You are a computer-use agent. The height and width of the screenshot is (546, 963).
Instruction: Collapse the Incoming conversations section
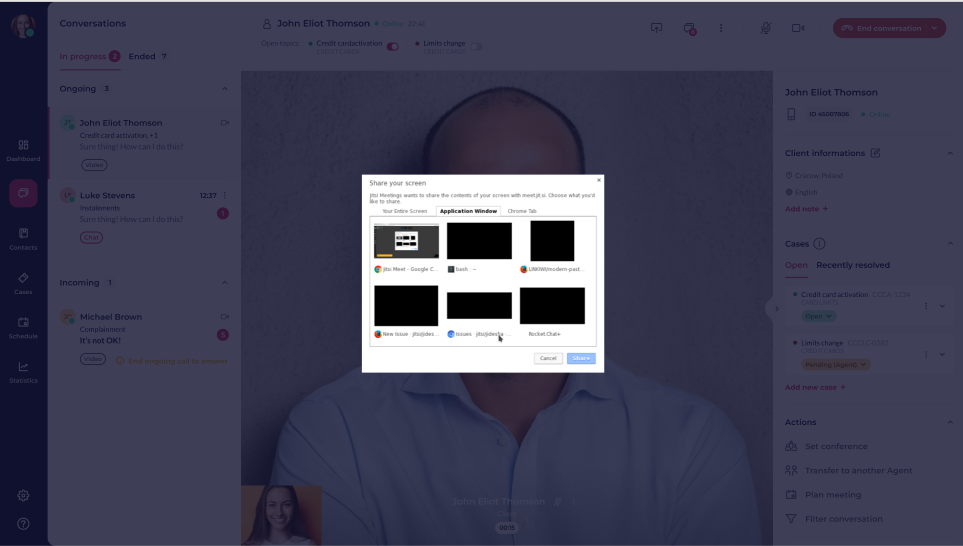click(225, 283)
